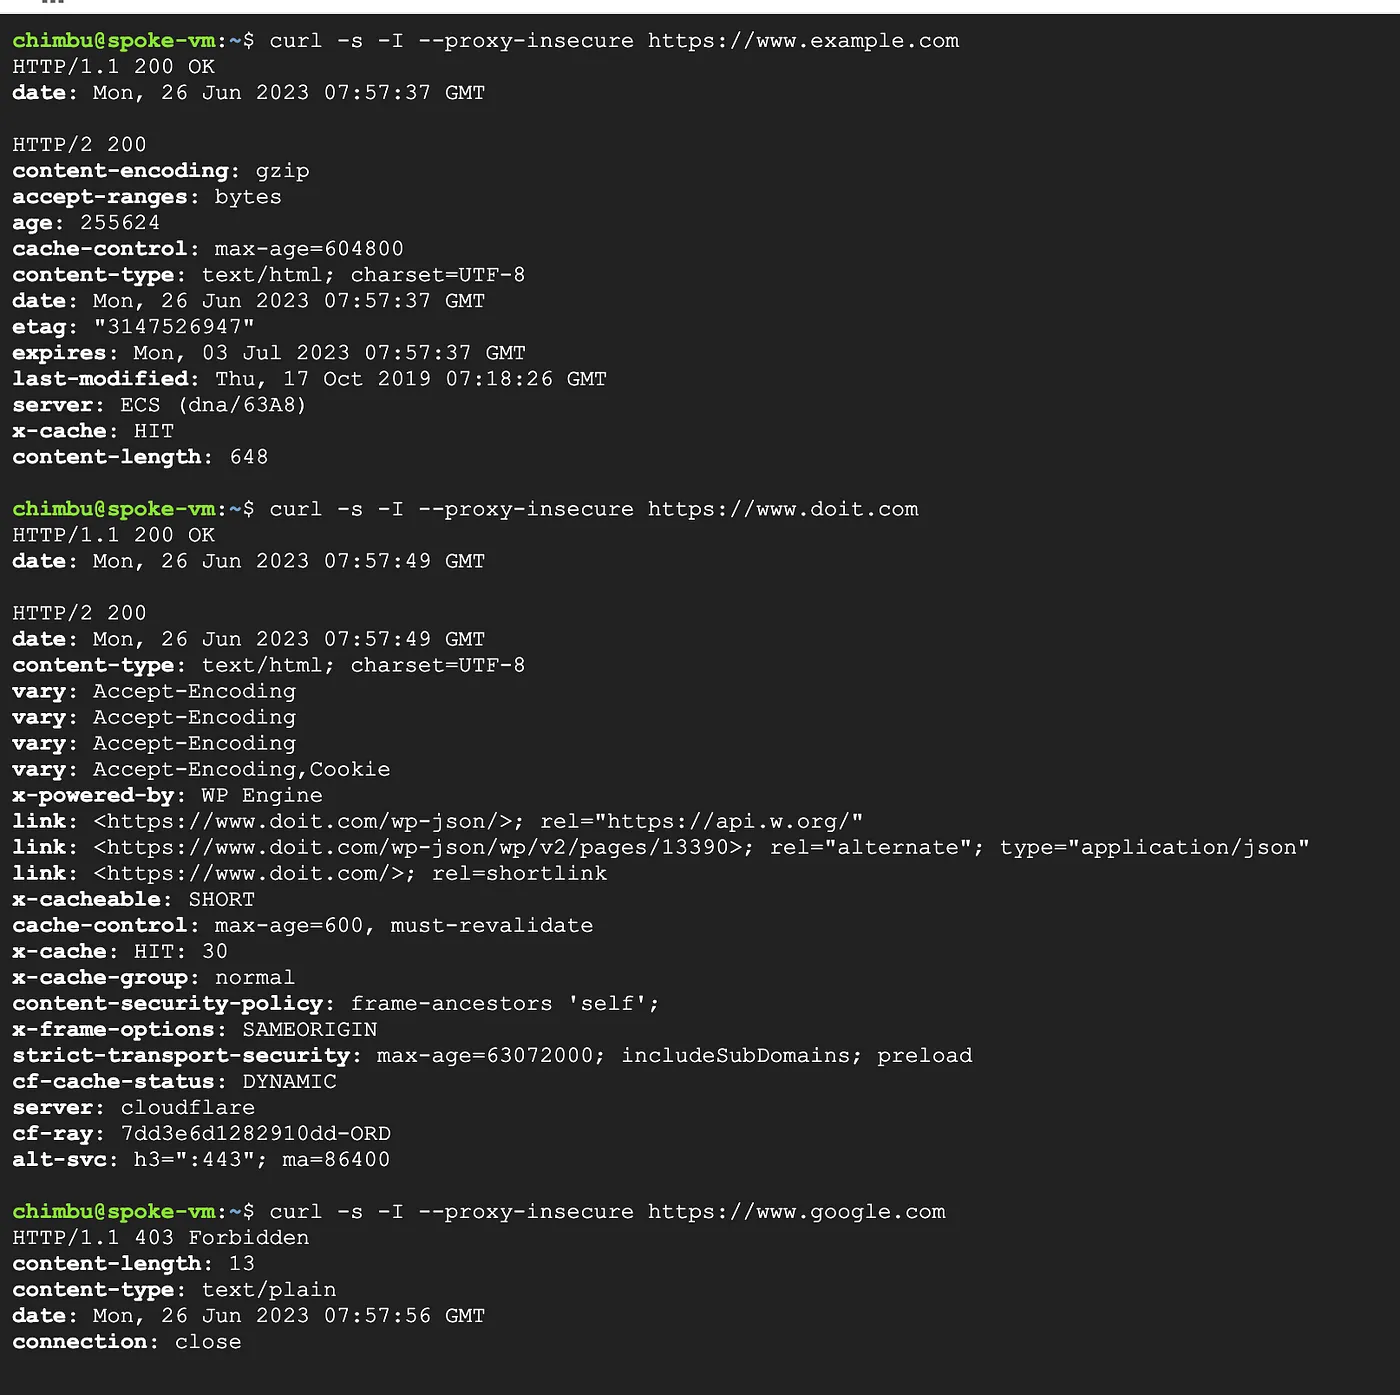Click the etag value "3147526947"
The image size is (1400, 1395).
coord(174,327)
